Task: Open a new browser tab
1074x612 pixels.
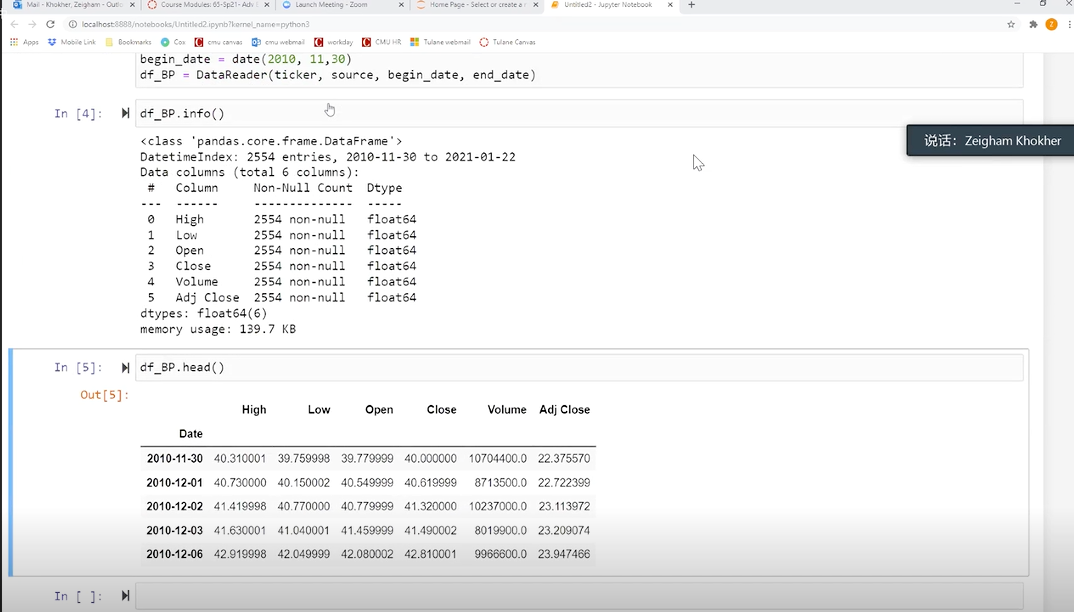Action: (x=691, y=5)
